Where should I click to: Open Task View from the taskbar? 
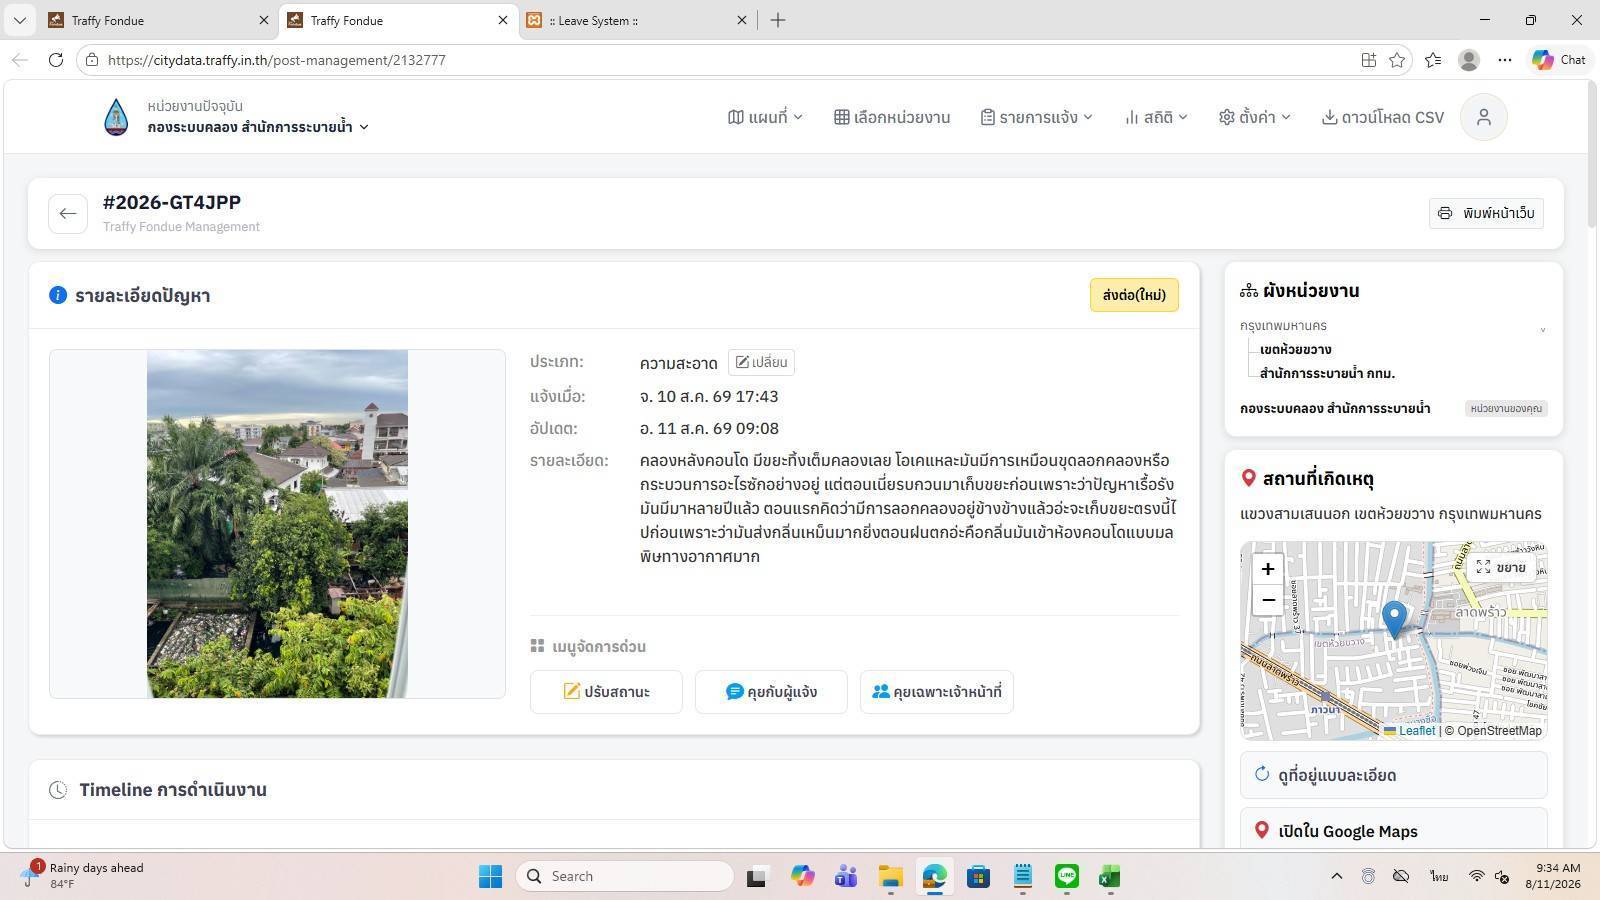757,877
